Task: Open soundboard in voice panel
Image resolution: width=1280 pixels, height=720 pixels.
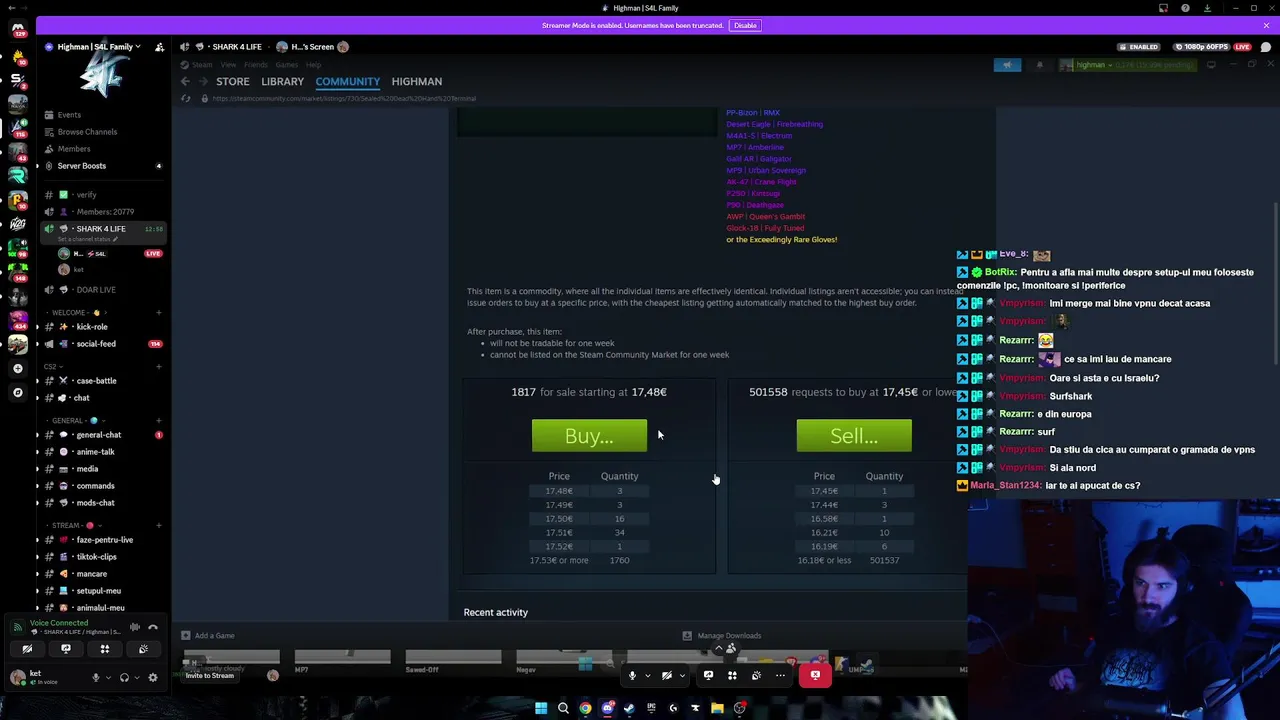Action: [143, 649]
